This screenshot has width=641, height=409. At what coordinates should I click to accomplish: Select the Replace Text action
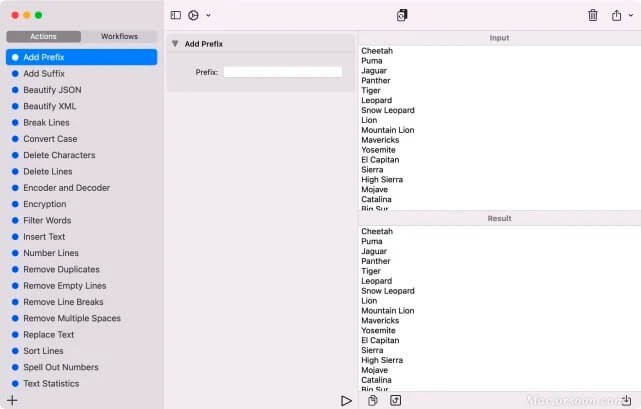pos(81,335)
